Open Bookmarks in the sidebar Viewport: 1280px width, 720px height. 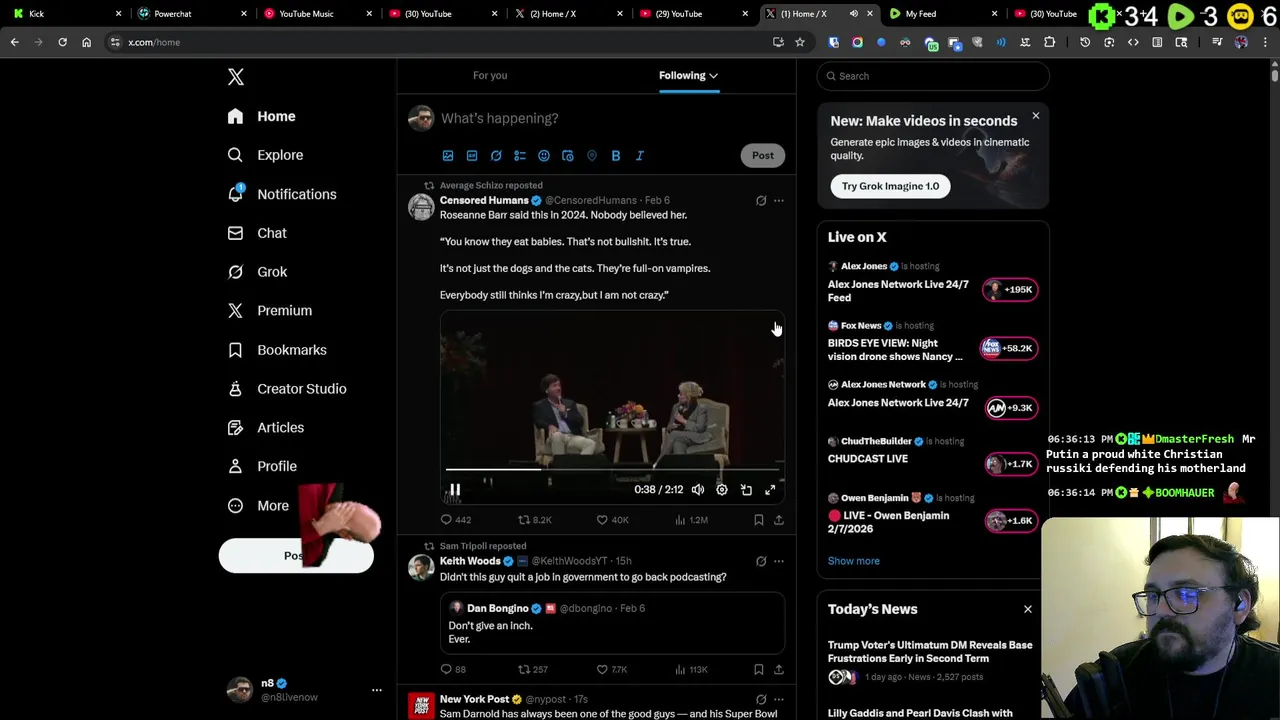(x=277, y=350)
